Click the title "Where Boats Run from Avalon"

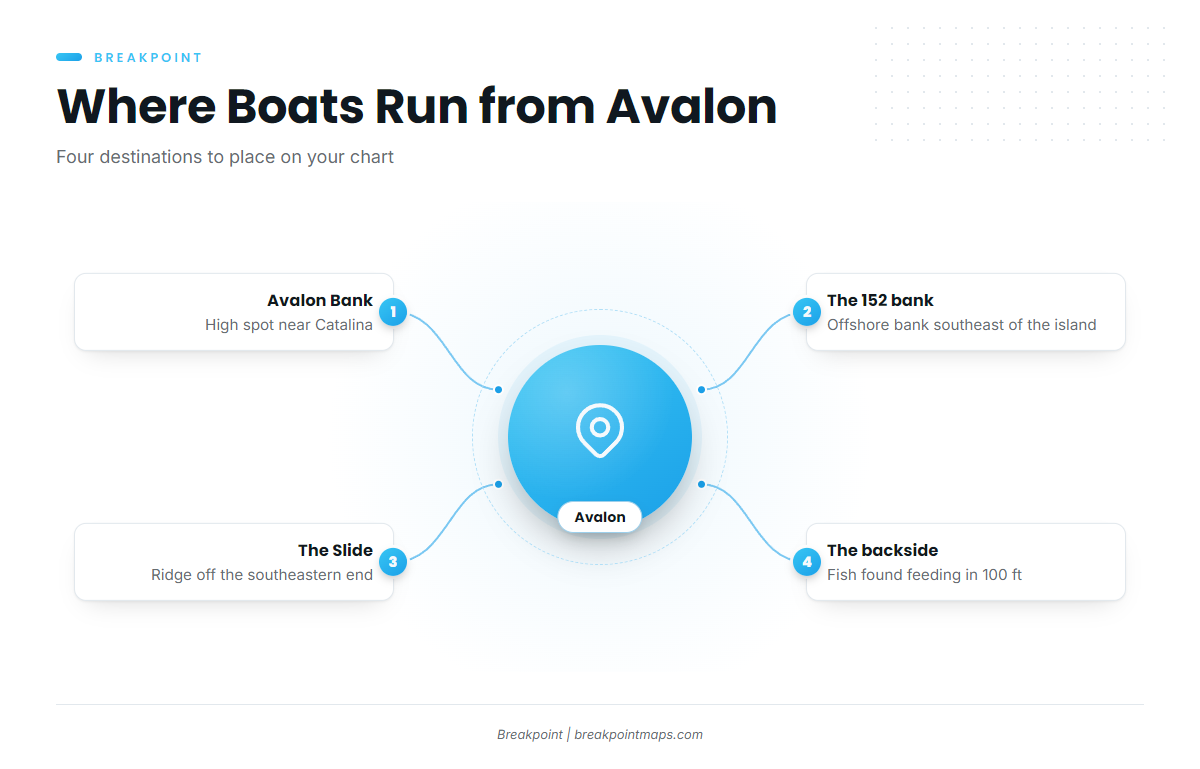417,106
